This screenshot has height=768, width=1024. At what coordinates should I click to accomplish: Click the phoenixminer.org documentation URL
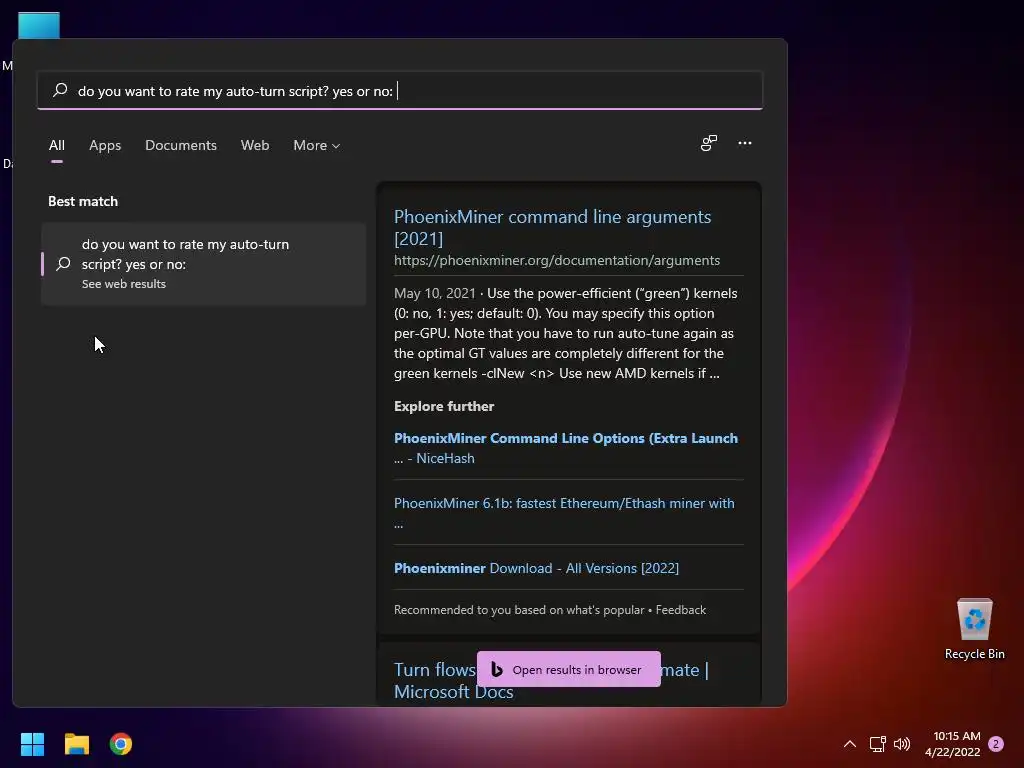pyautogui.click(x=556, y=260)
